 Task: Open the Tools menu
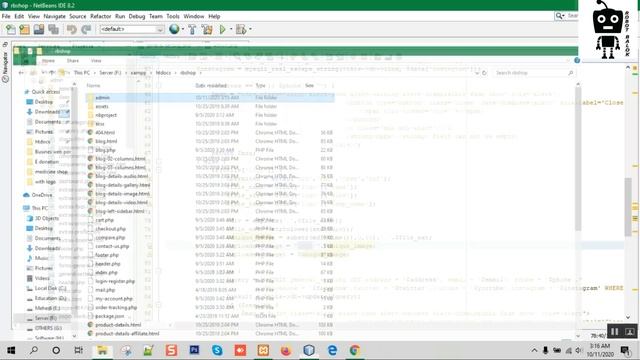pos(173,16)
